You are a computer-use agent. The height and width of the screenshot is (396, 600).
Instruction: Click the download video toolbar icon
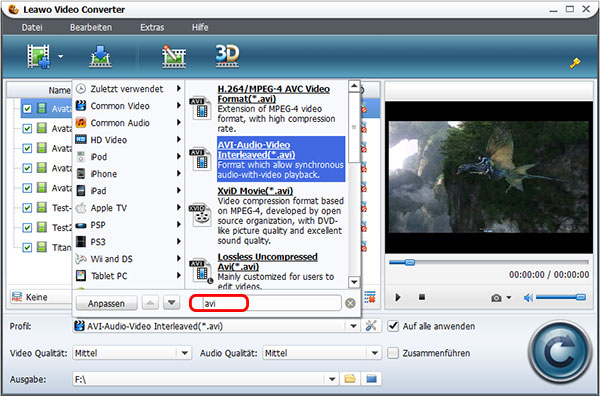(100, 56)
